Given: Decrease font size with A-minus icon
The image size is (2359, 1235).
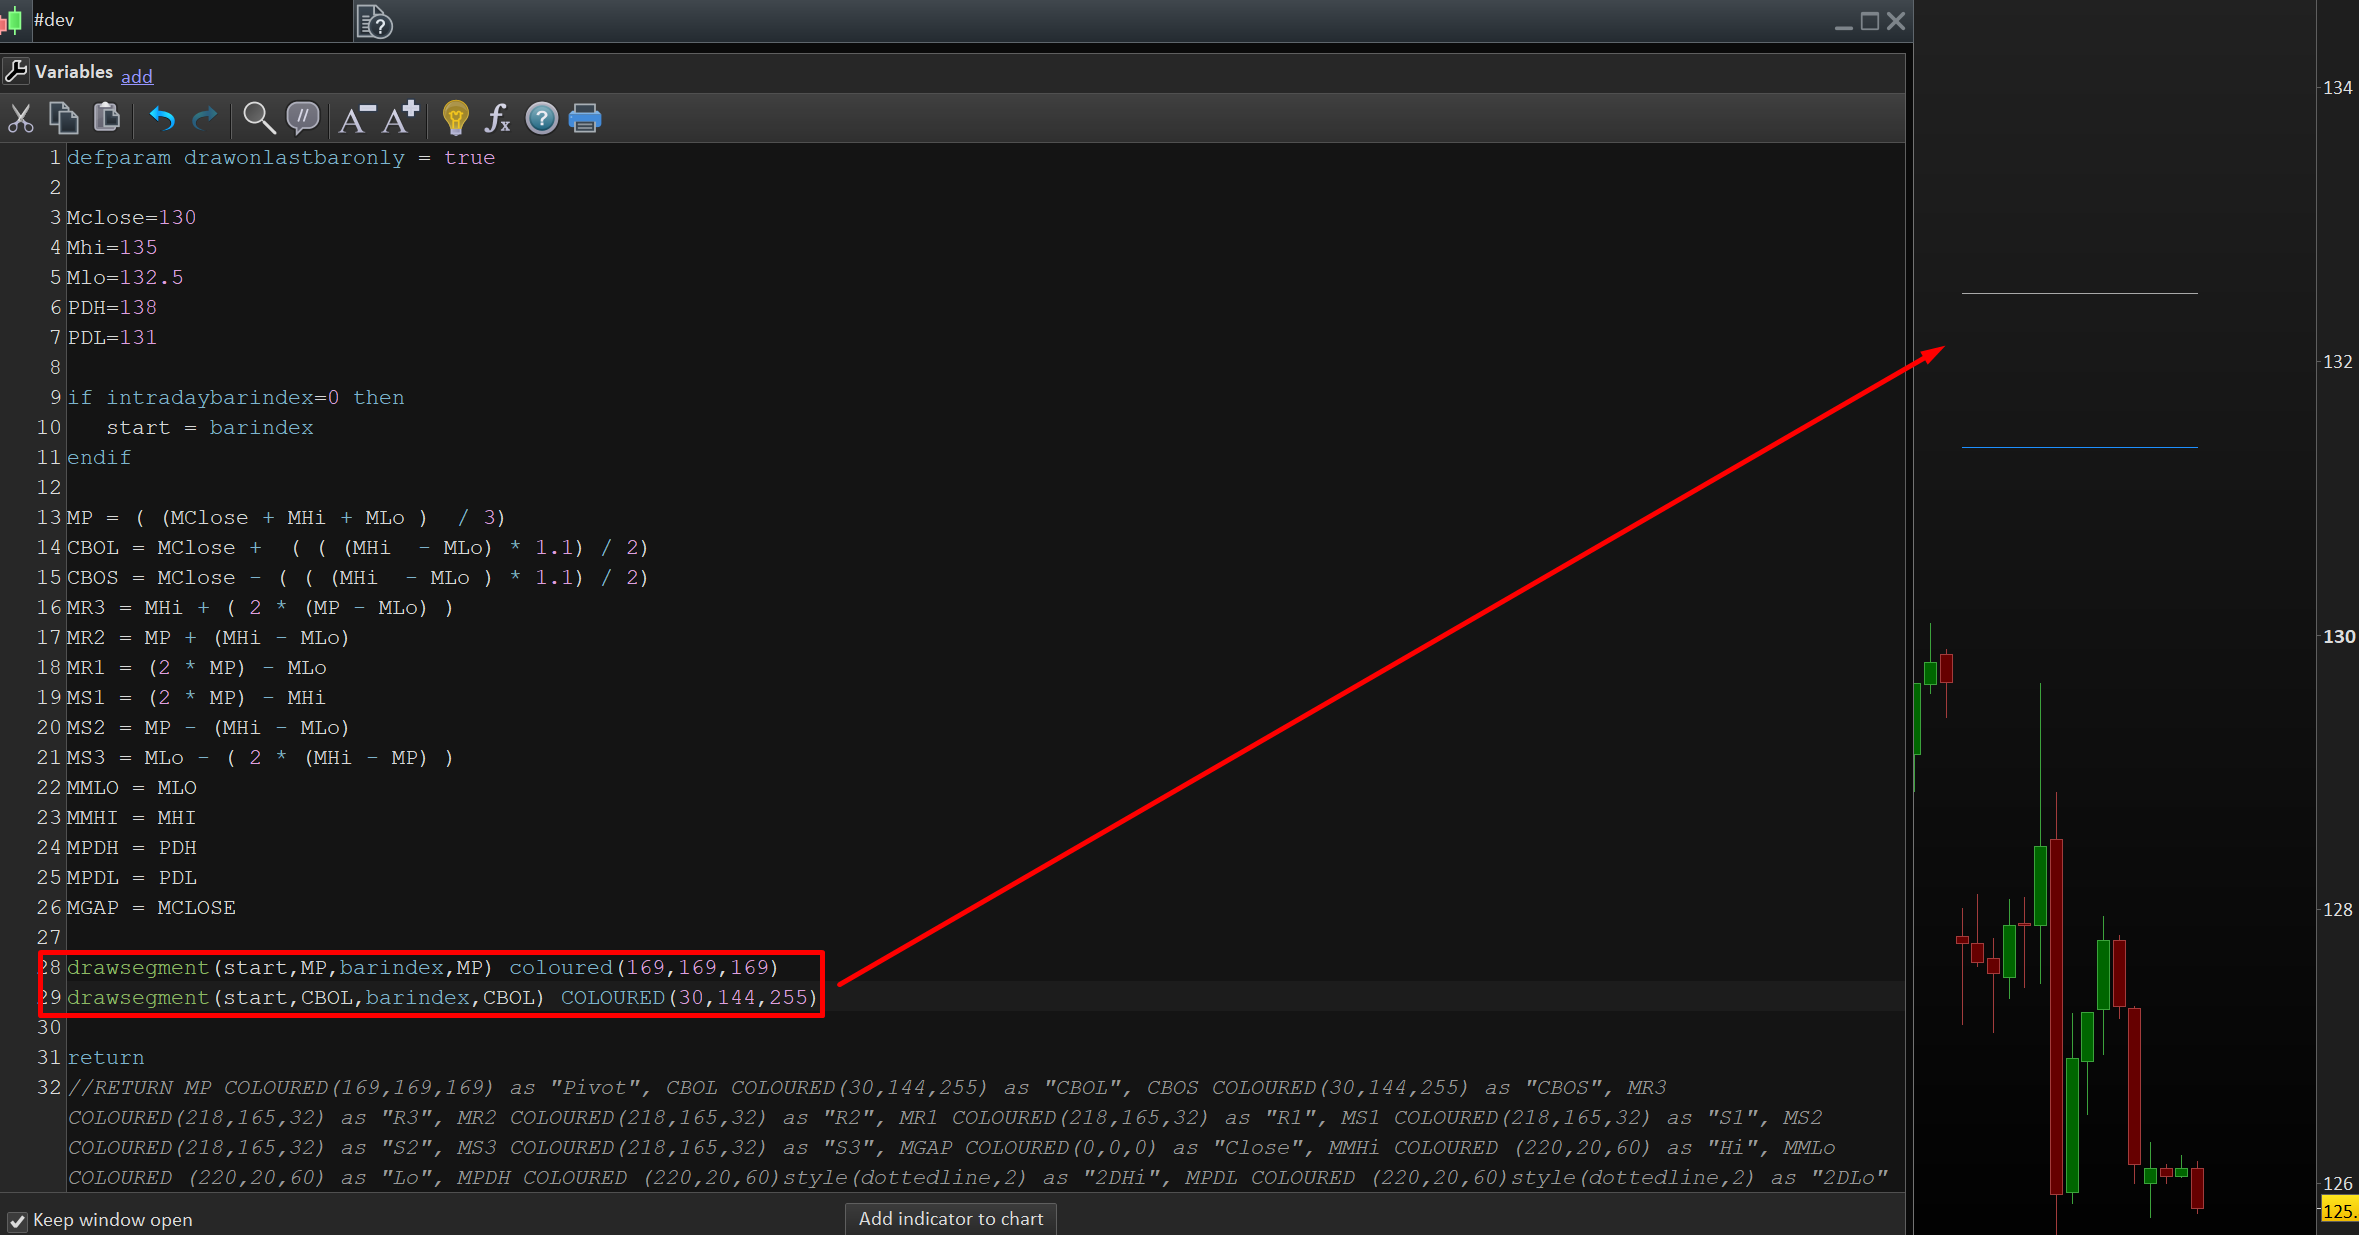Looking at the screenshot, I should point(356,119).
